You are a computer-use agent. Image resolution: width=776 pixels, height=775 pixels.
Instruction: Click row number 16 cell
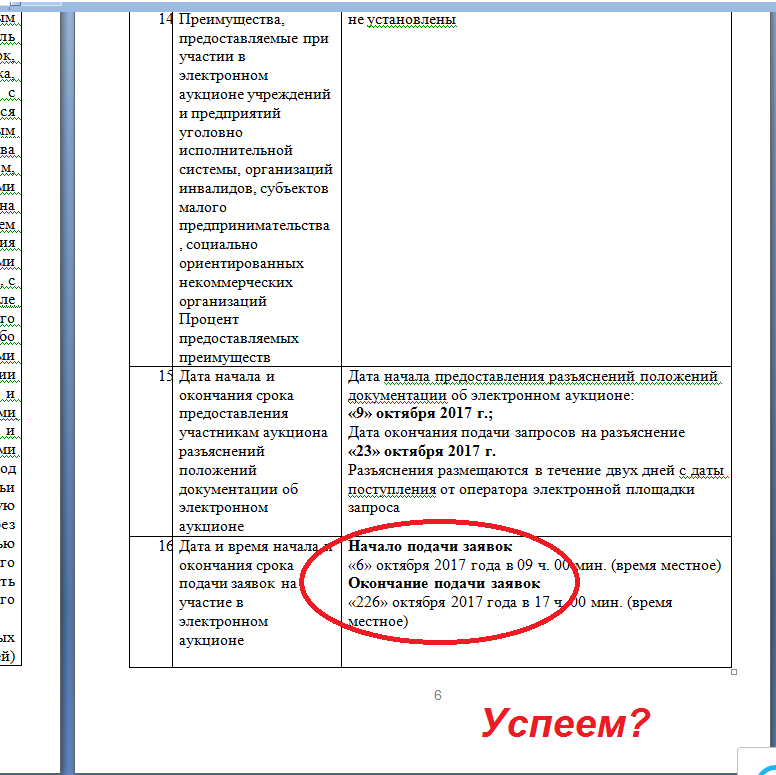point(165,547)
